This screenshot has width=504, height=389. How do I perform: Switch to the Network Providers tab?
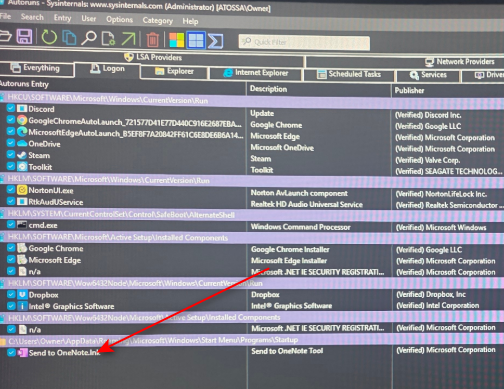[x=460, y=62]
